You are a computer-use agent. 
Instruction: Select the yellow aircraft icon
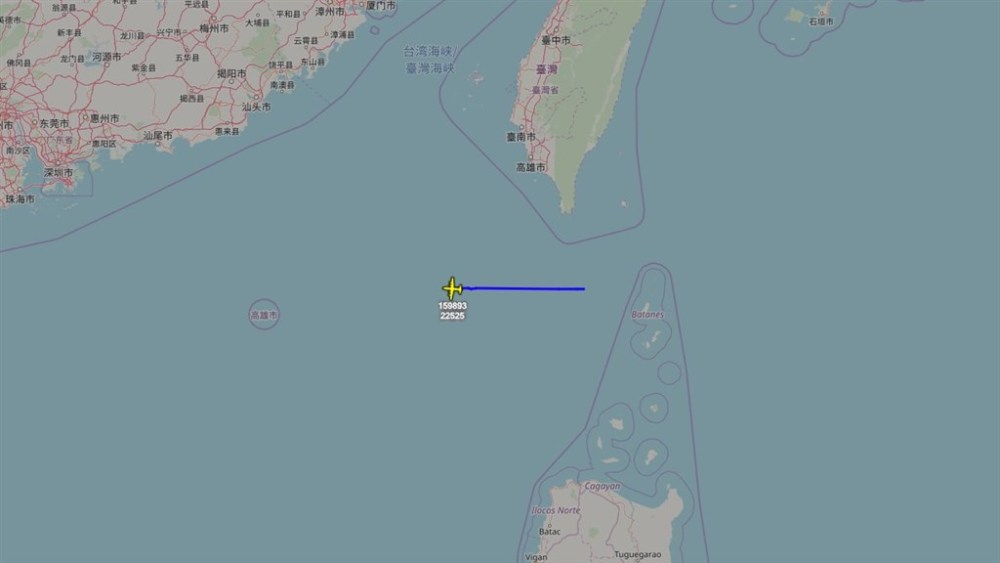click(x=452, y=289)
